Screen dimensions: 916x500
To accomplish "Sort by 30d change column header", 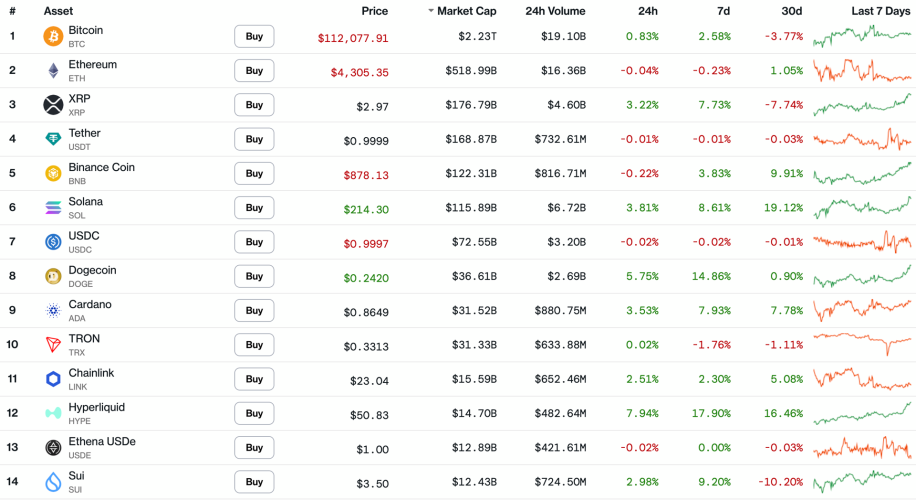I will click(791, 11).
